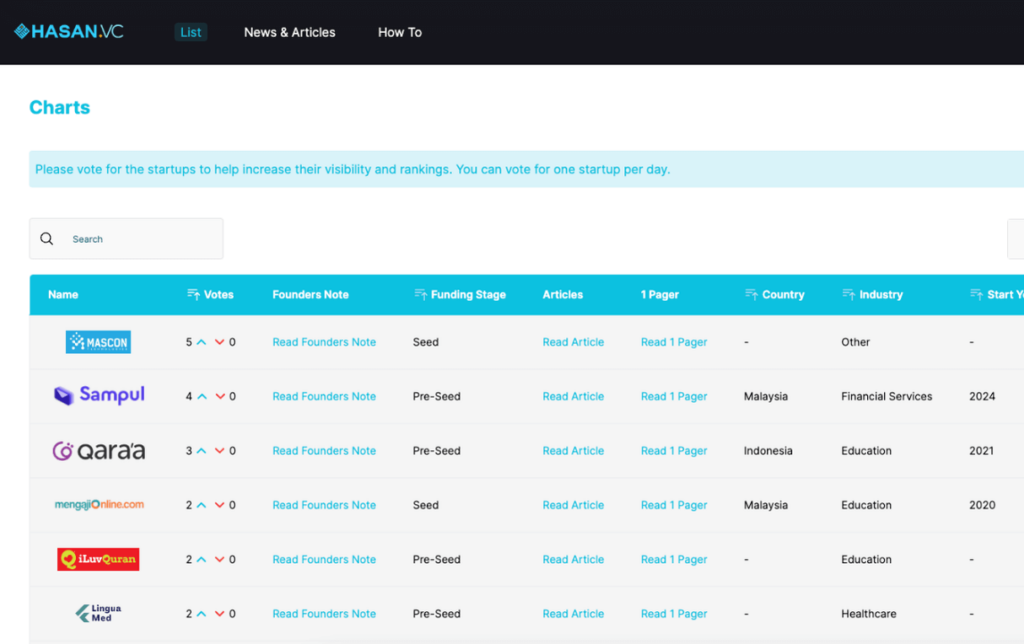Read MASCON's Founders Note
This screenshot has height=644, width=1024.
pyautogui.click(x=324, y=341)
